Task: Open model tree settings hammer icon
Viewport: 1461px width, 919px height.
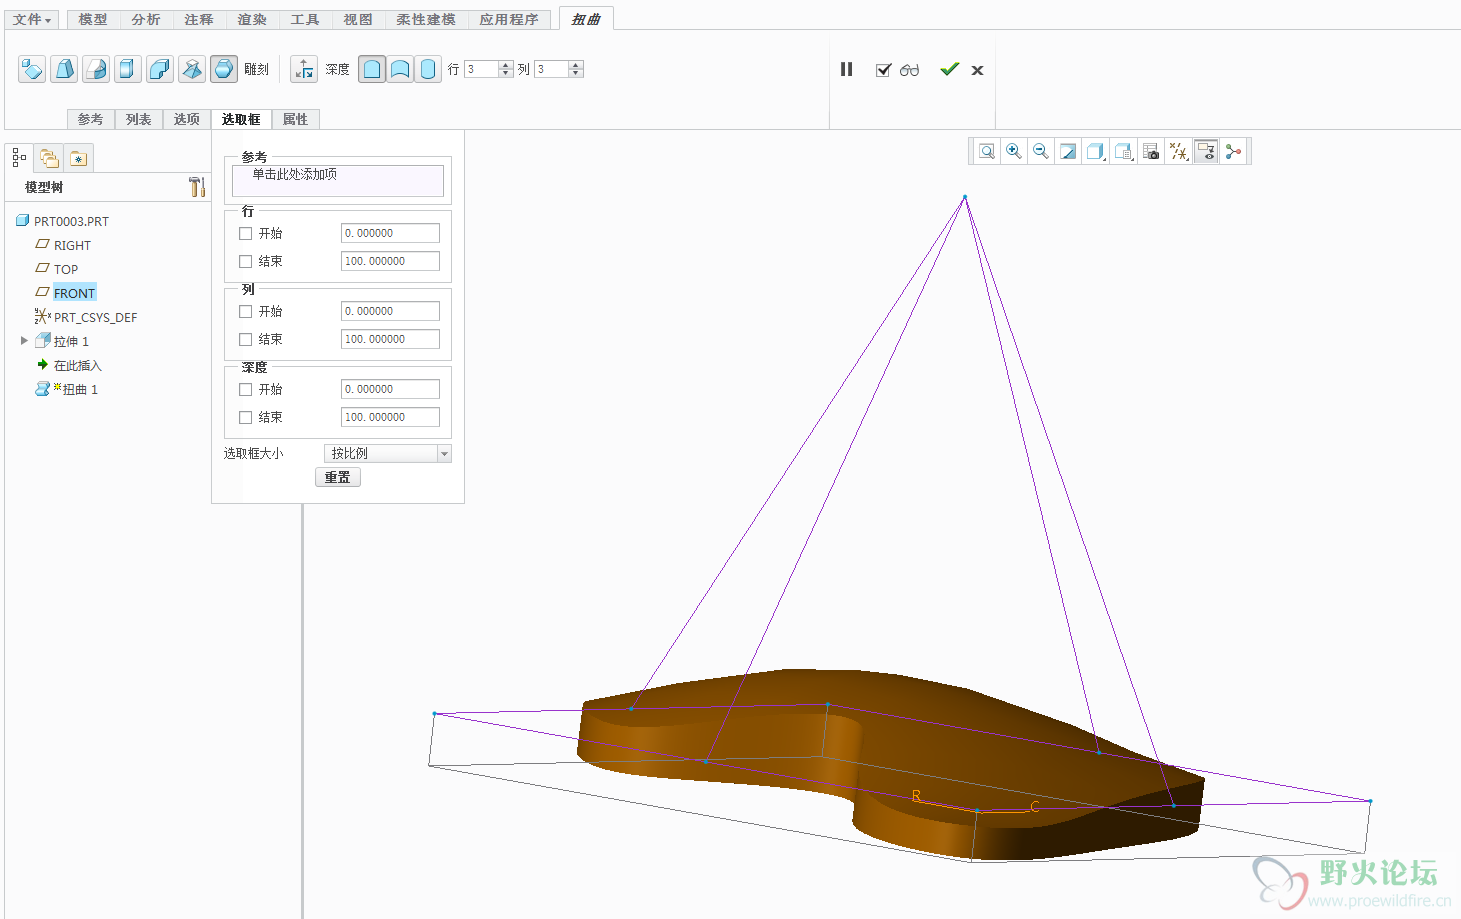Action: click(x=197, y=187)
